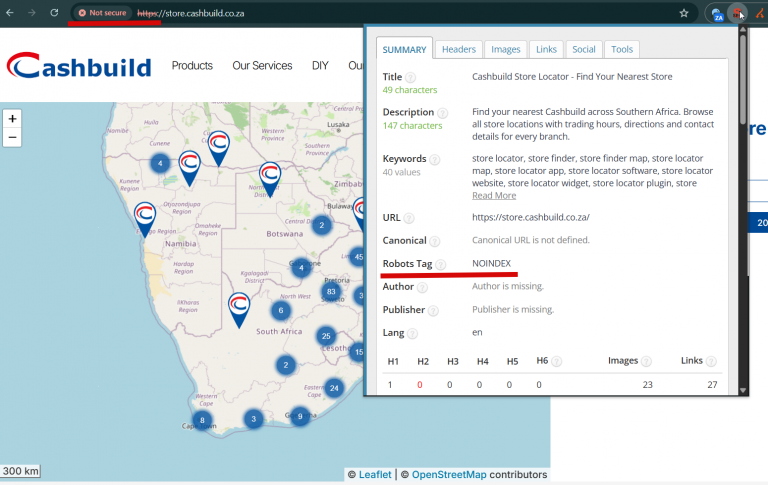This screenshot has width=768, height=485.
Task: Click the popup scrollbar down arrow
Action: (x=743, y=390)
